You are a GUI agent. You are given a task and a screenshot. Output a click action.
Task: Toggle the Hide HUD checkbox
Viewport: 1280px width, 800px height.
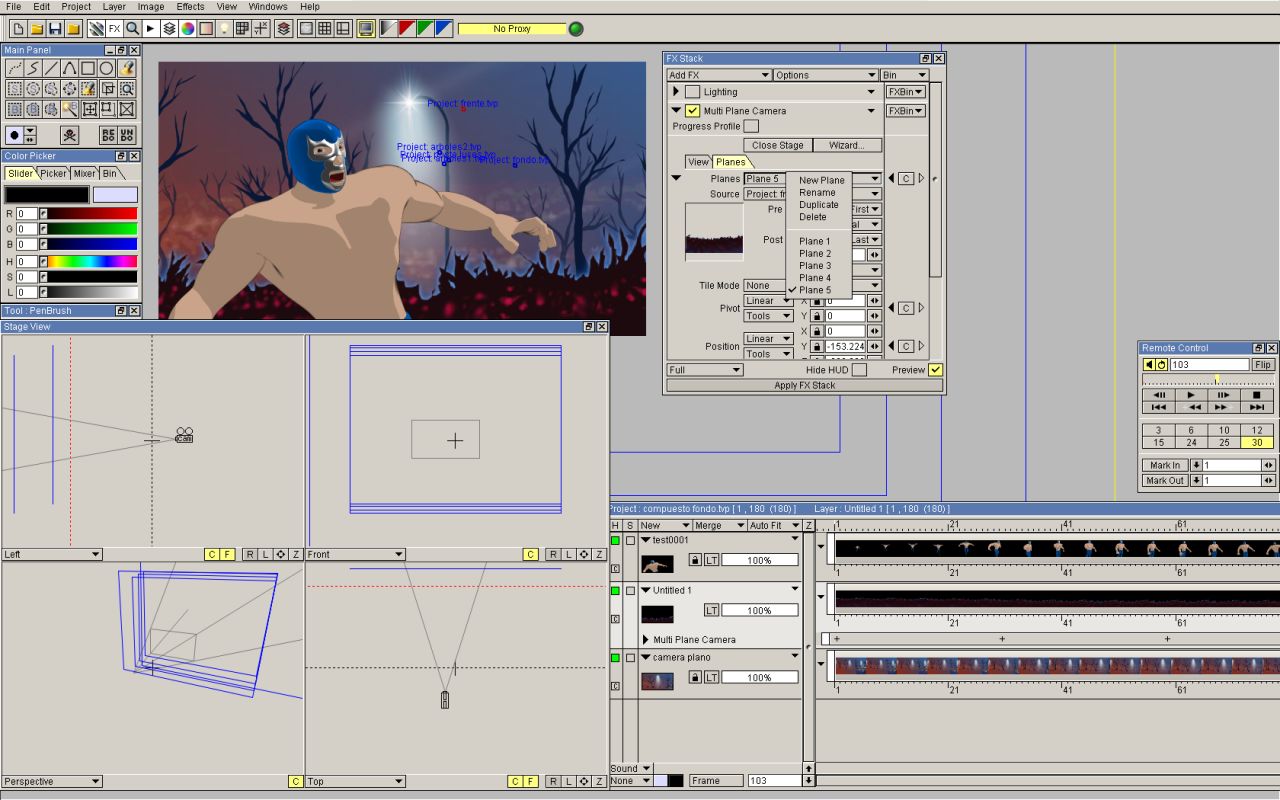pyautogui.click(x=859, y=370)
